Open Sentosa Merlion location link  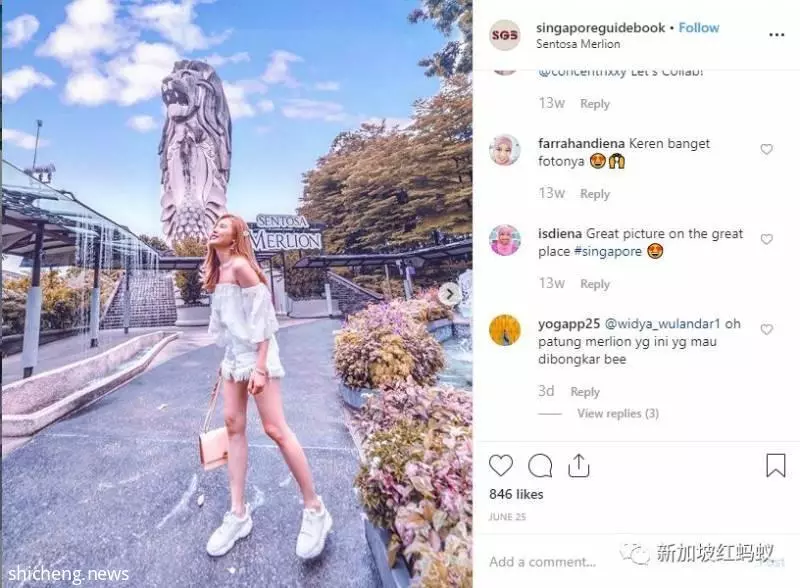pos(578,44)
